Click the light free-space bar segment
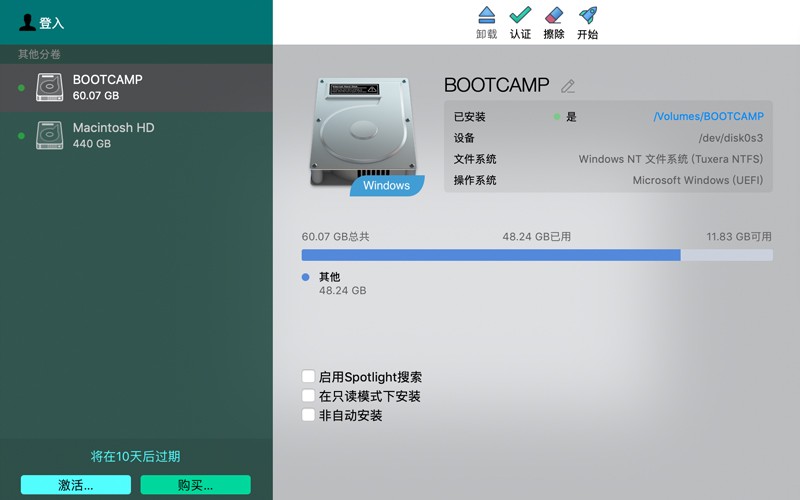The height and width of the screenshot is (500, 800). [x=727, y=255]
